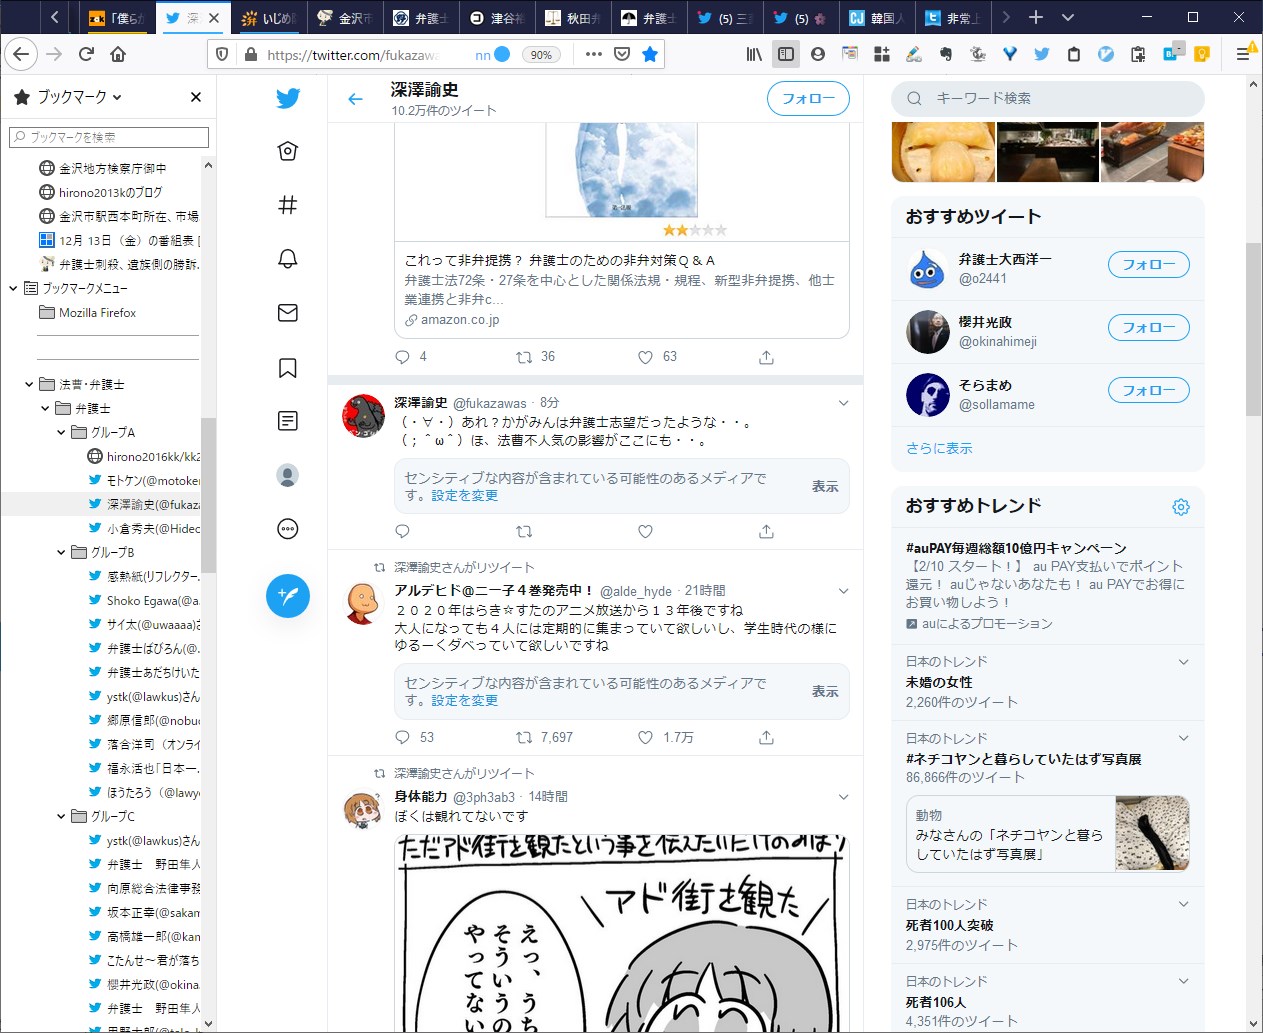This screenshot has height=1033, width=1263.
Task: Open Notifications bell icon
Action: click(x=288, y=259)
